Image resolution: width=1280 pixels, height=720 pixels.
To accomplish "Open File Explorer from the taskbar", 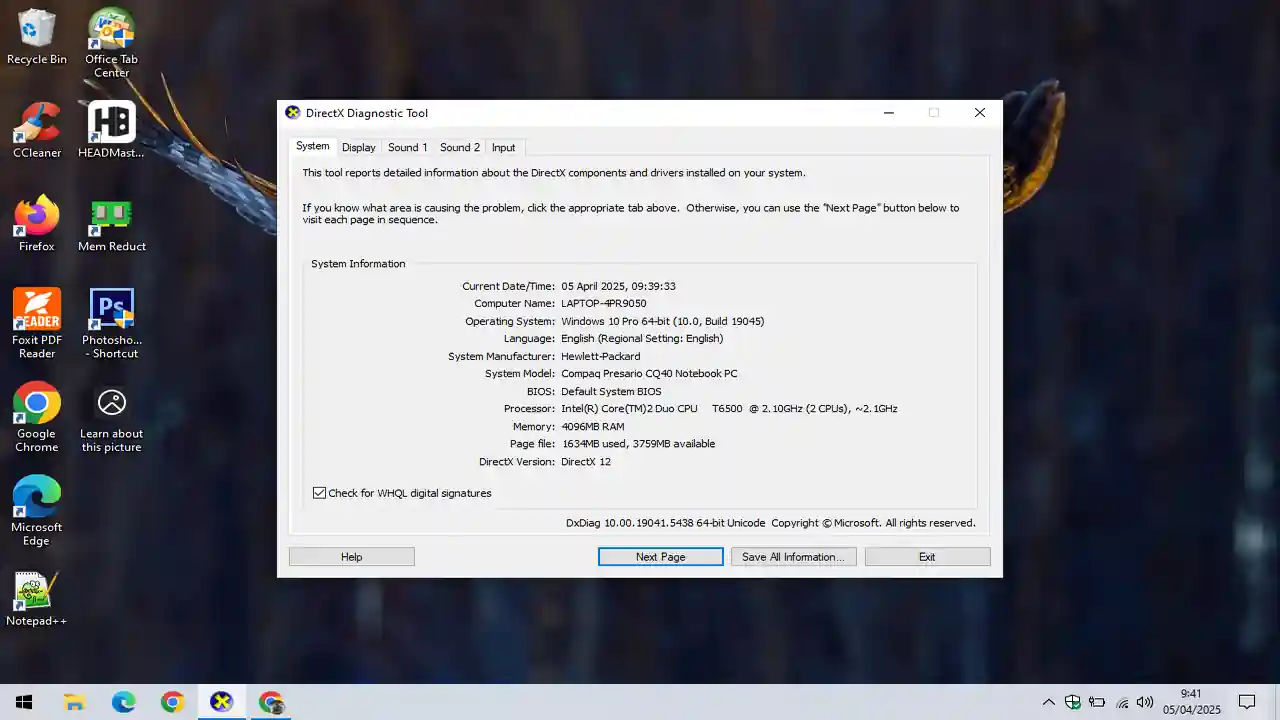I will point(74,702).
